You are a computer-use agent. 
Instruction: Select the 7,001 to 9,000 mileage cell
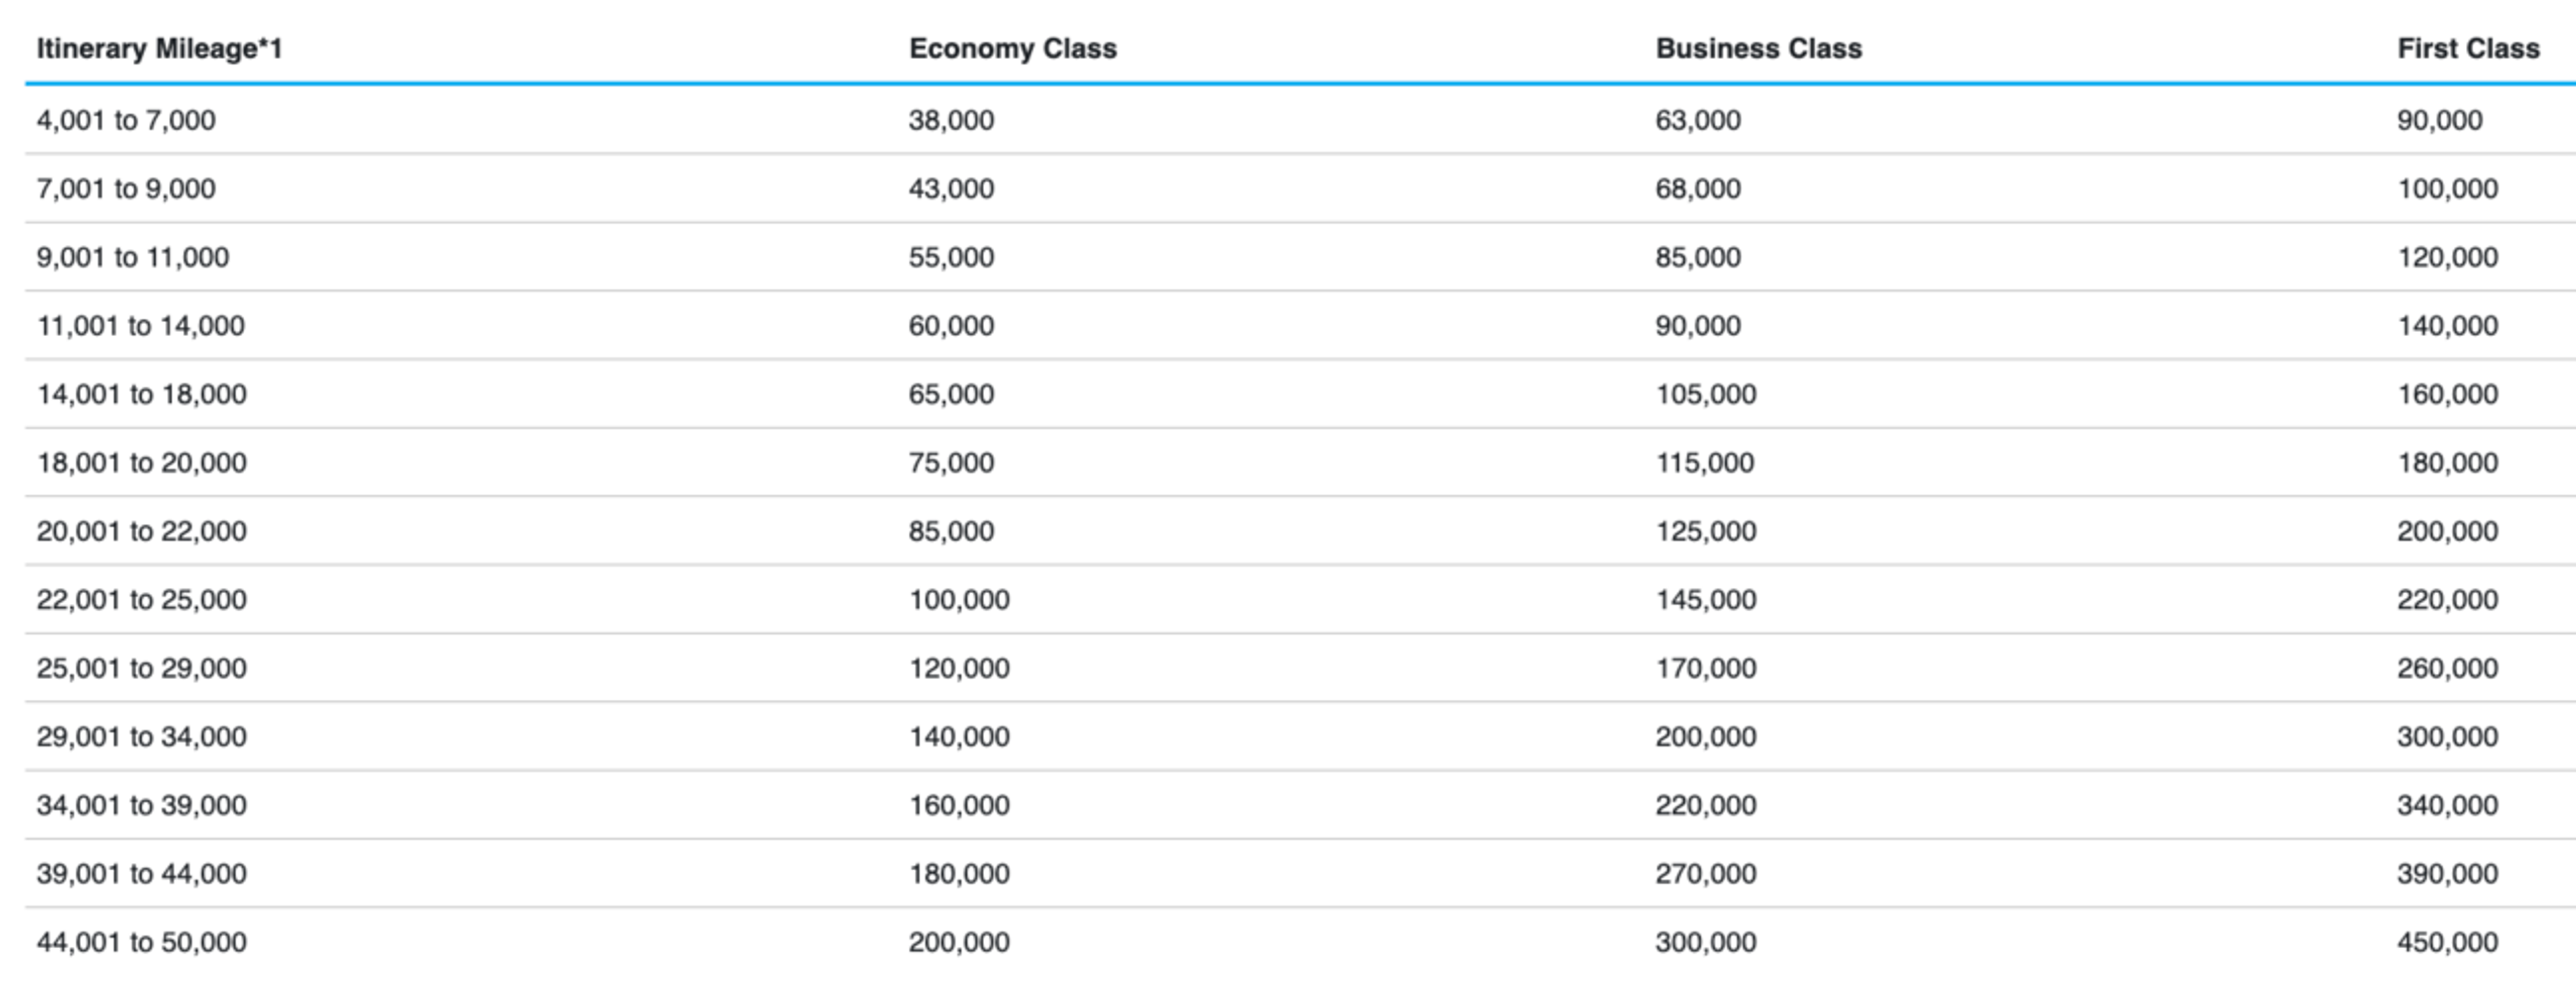[x=126, y=189]
